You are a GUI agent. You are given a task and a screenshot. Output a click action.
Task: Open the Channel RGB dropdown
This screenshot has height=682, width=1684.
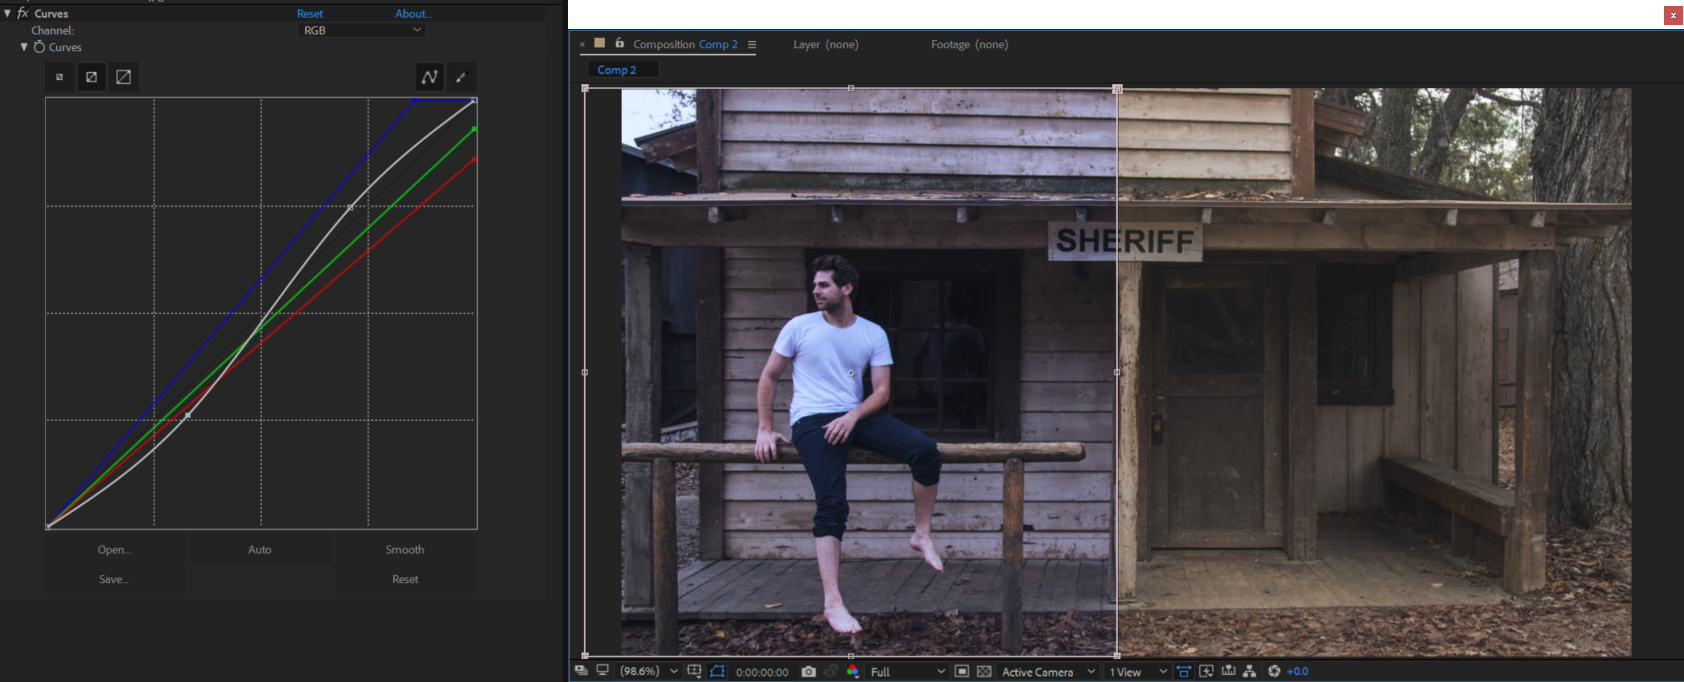(362, 30)
